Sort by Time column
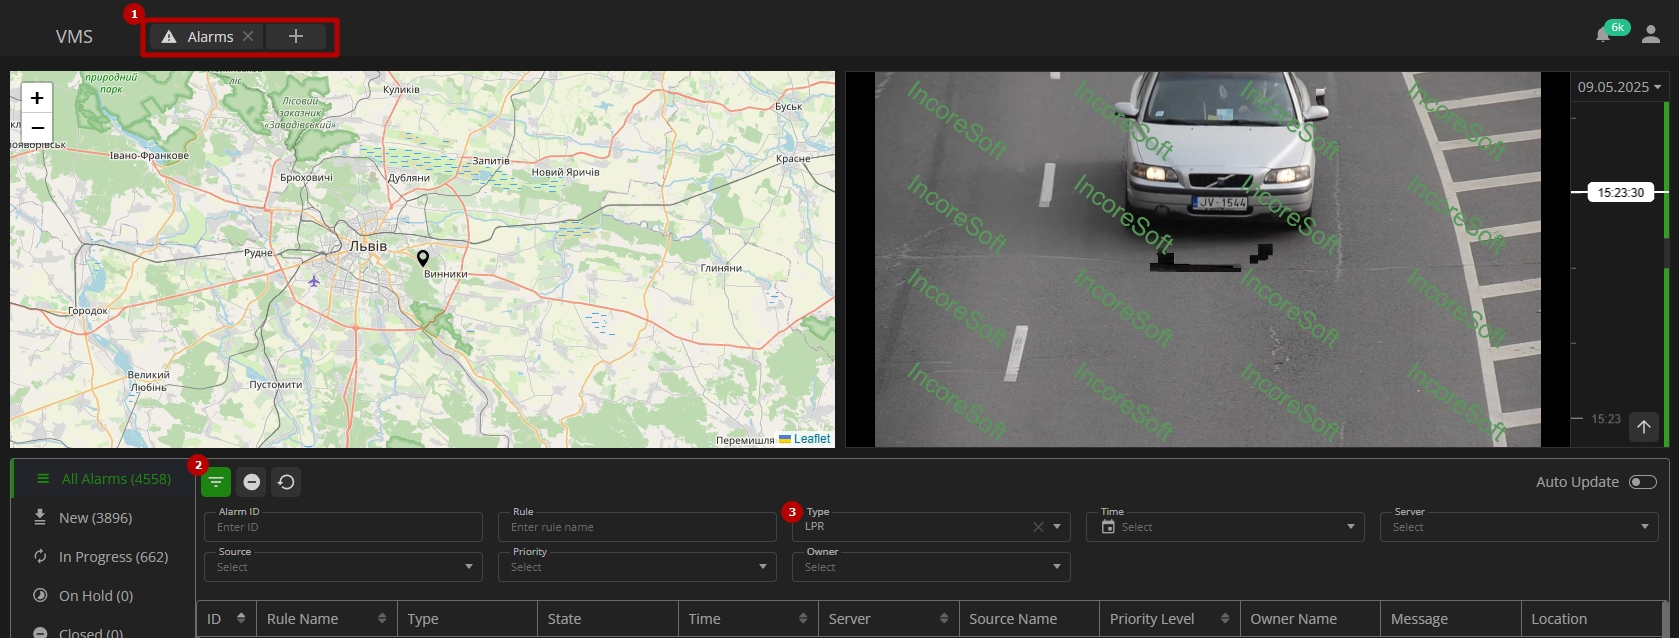Image resolution: width=1679 pixels, height=638 pixels. pyautogui.click(x=803, y=619)
